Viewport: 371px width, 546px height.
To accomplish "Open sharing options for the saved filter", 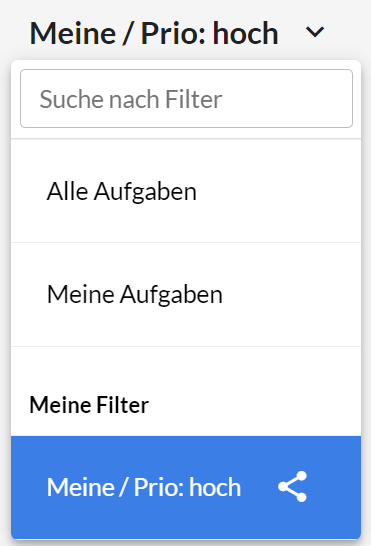I will point(292,486).
